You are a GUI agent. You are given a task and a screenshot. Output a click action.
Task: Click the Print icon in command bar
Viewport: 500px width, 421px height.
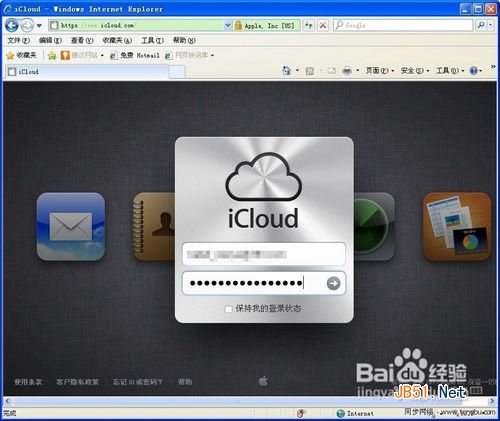tap(347, 71)
